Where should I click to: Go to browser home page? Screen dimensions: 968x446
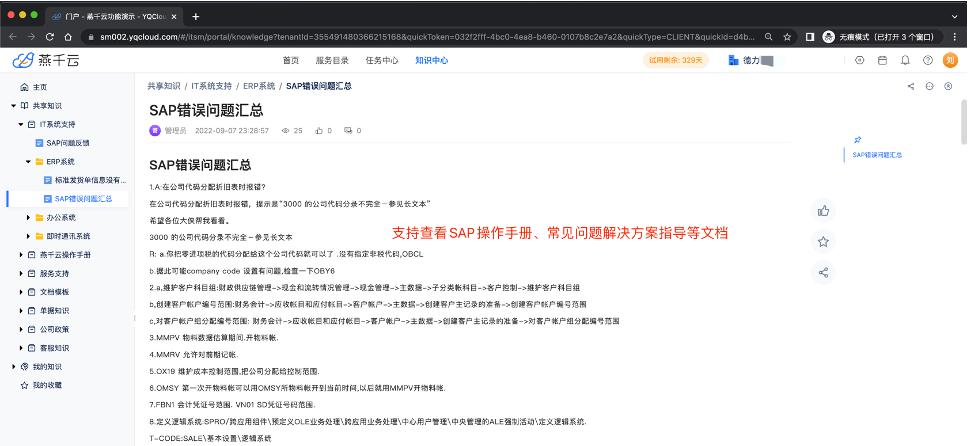coord(68,37)
